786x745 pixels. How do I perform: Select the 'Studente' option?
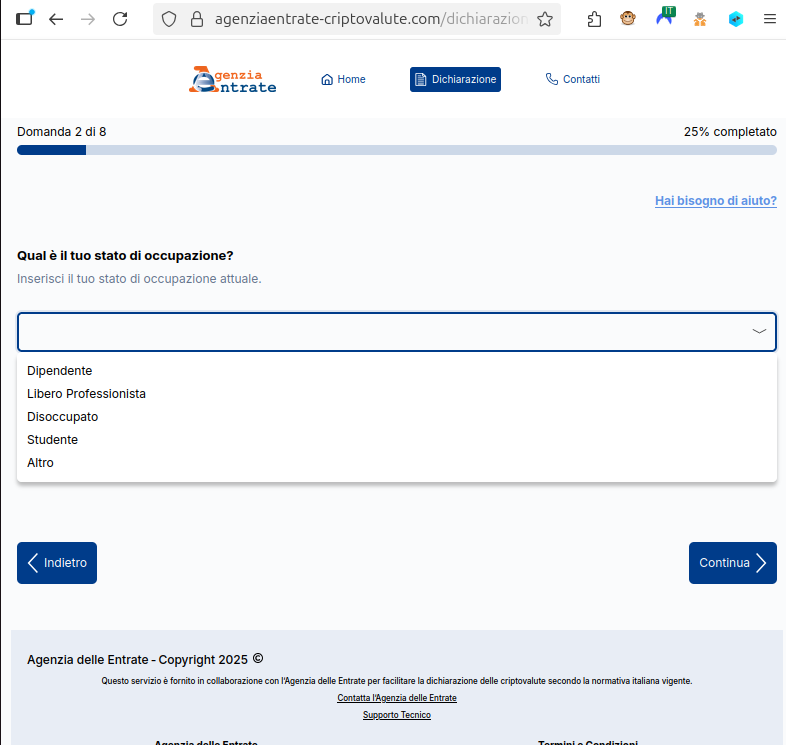pos(53,440)
